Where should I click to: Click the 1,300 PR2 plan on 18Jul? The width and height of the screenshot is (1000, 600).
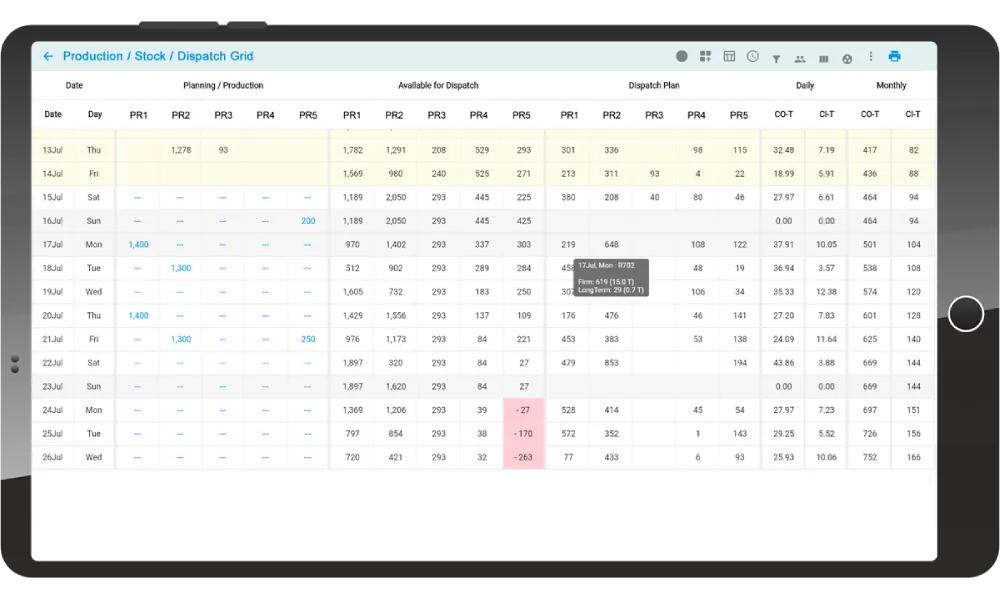(181, 268)
